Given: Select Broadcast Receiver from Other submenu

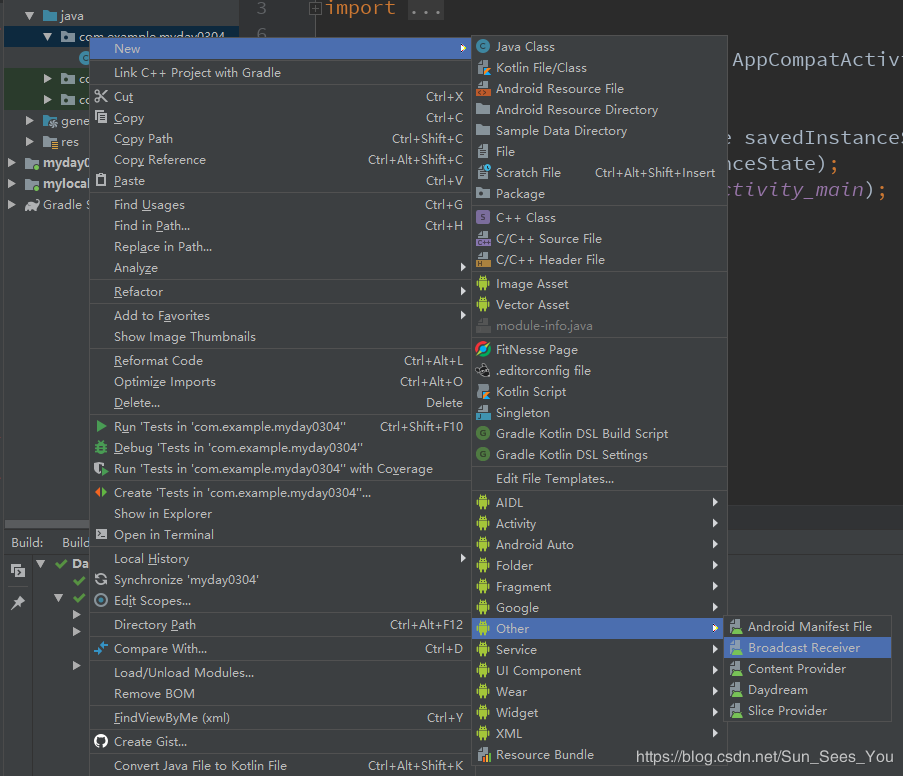Looking at the screenshot, I should coord(808,648).
